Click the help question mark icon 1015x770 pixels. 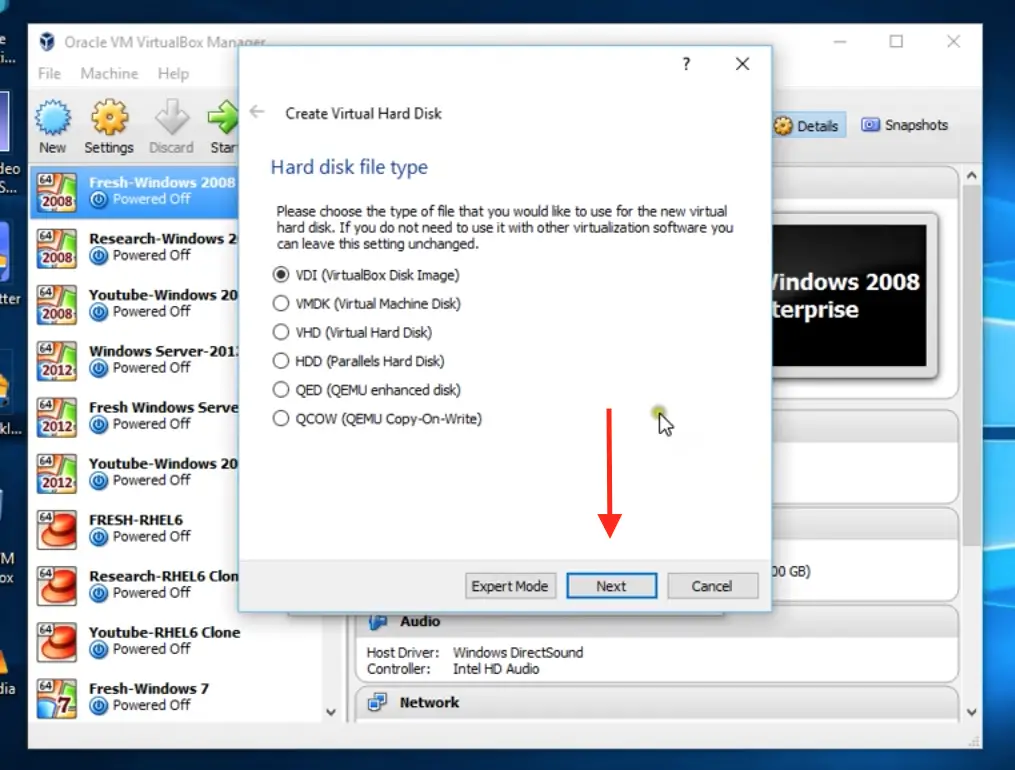686,63
